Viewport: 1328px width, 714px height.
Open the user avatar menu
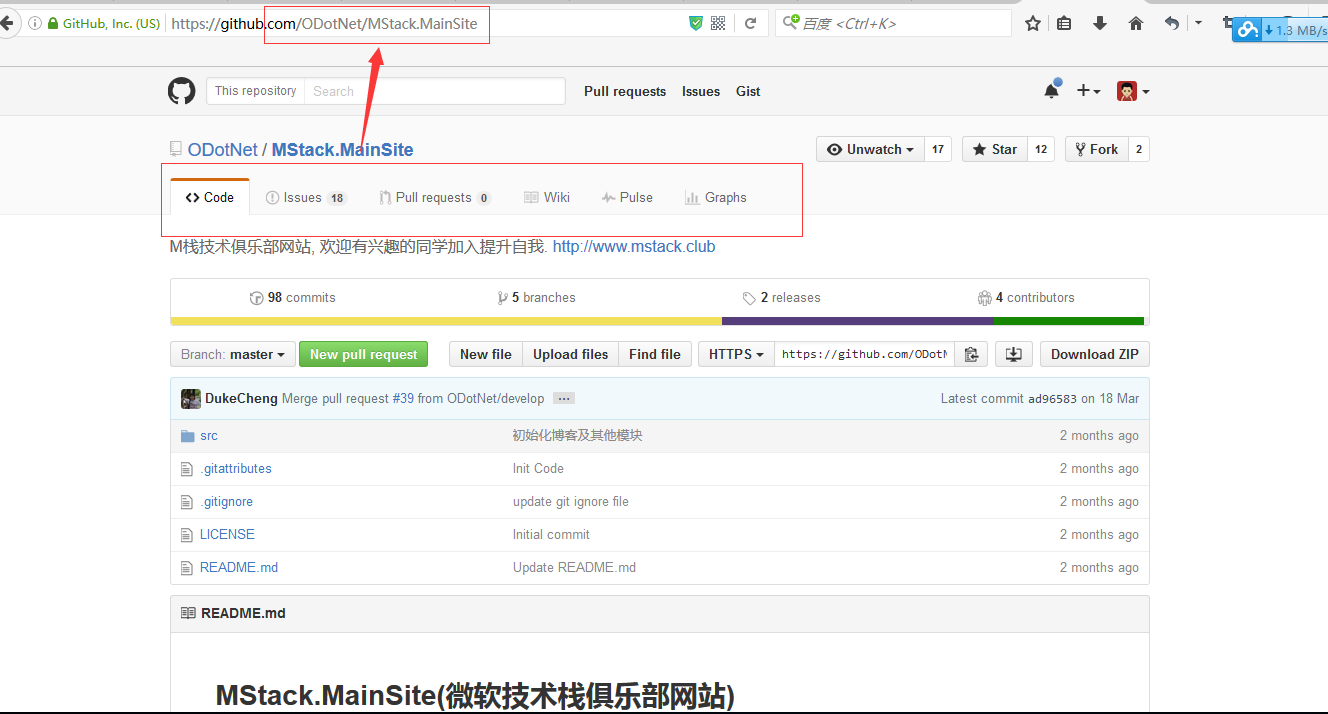[x=1133, y=91]
